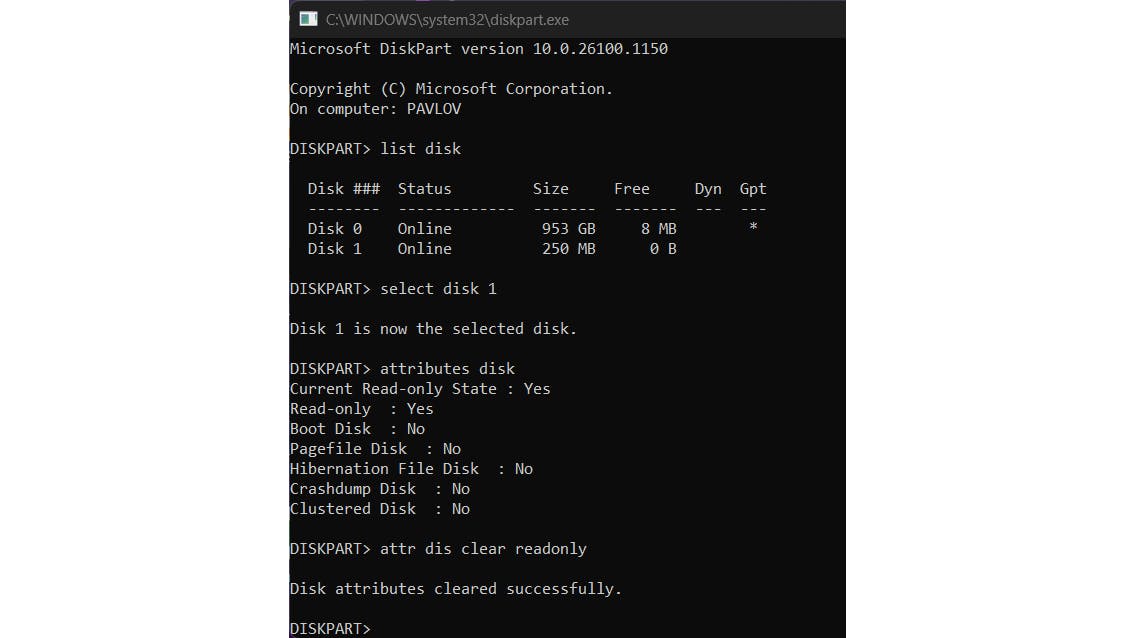The image size is (1134, 638).
Task: Click the 953 GB size value
Action: point(568,229)
